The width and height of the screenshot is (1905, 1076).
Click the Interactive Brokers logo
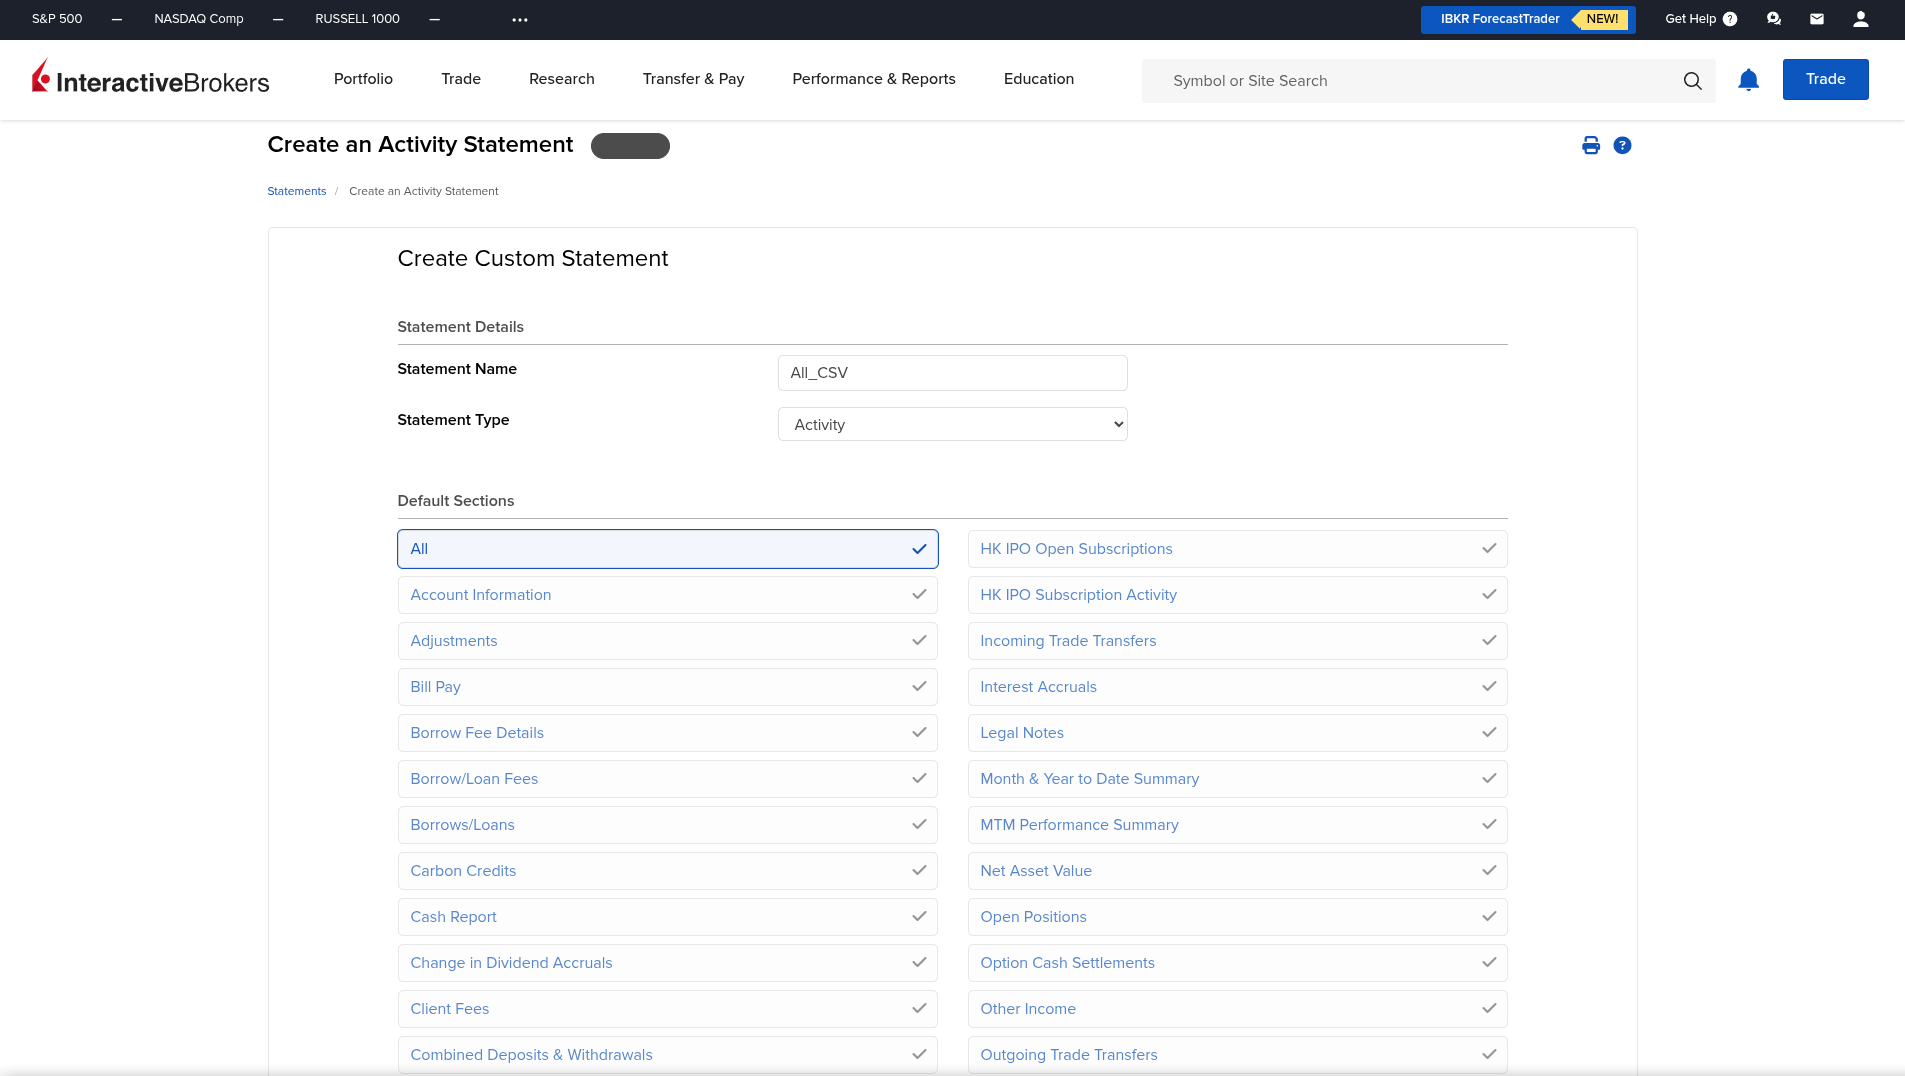pos(151,79)
